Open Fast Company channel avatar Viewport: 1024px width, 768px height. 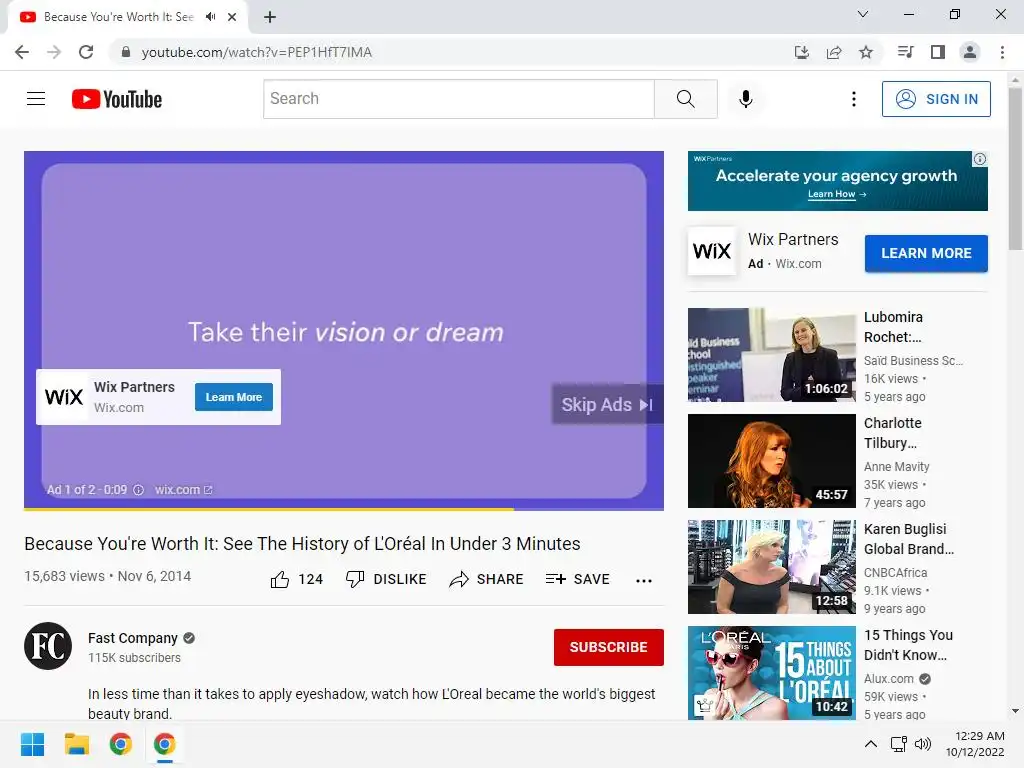pyautogui.click(x=48, y=646)
